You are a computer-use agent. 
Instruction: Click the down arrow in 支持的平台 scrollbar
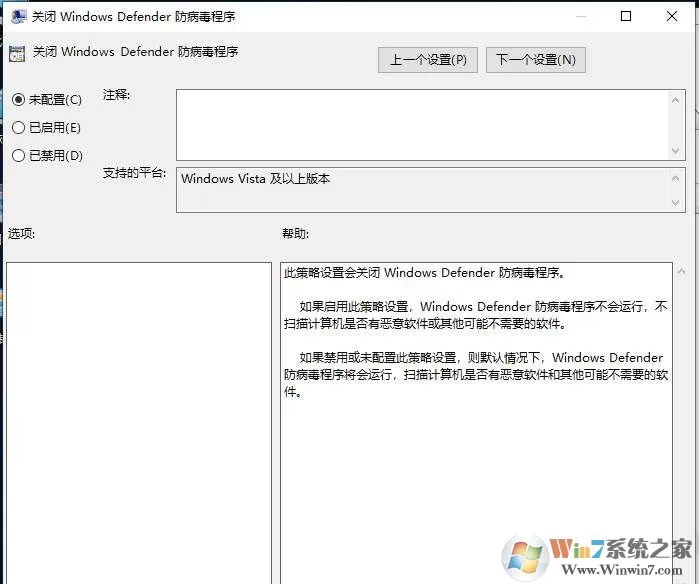(x=675, y=203)
